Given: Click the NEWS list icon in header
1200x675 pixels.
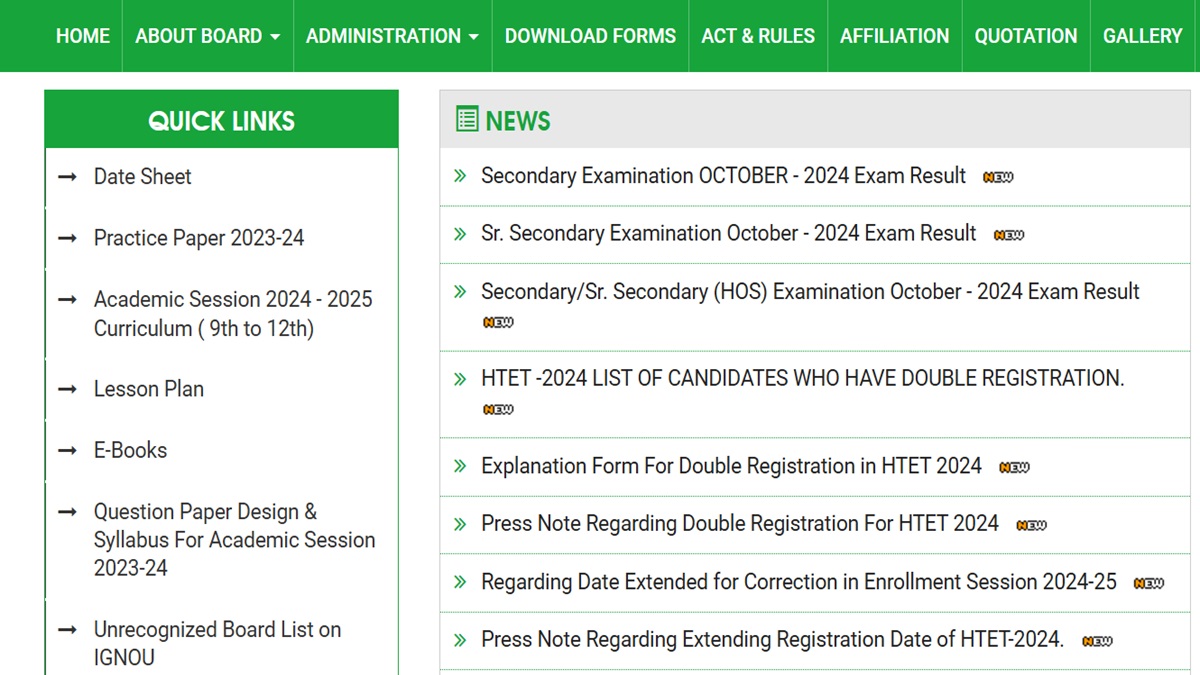Looking at the screenshot, I should point(467,120).
